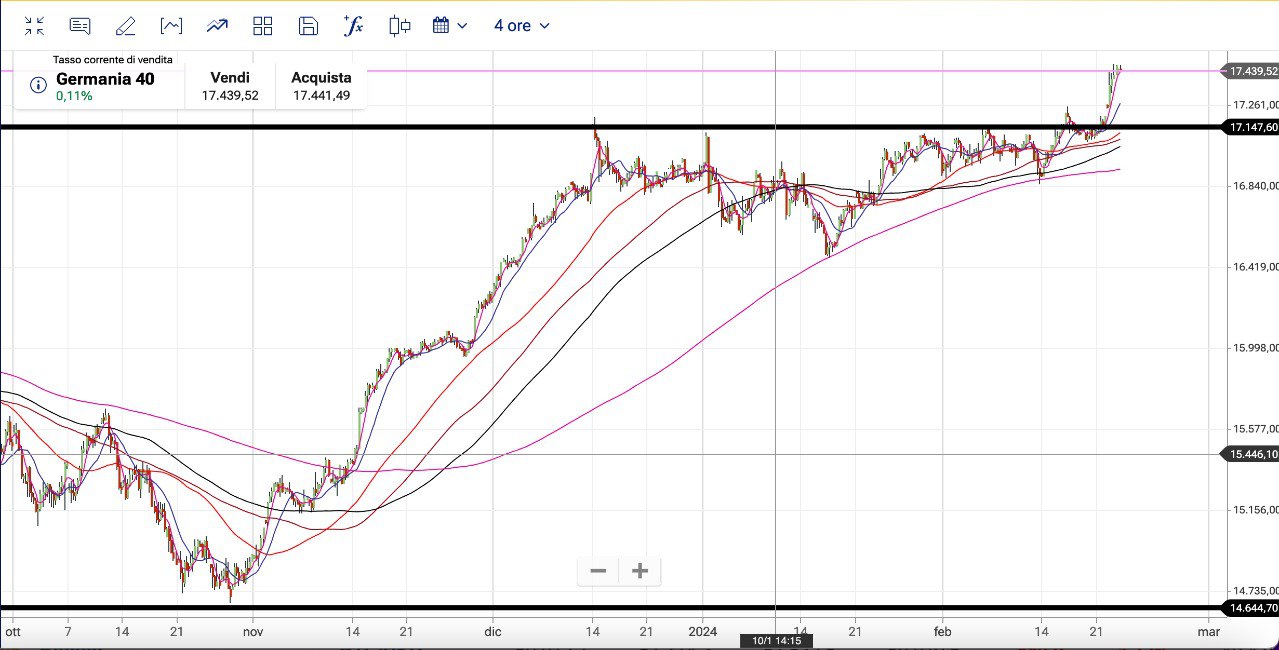This screenshot has height=650, width=1279.
Task: Click the 17.147,60 resistance level label
Action: (x=1252, y=127)
